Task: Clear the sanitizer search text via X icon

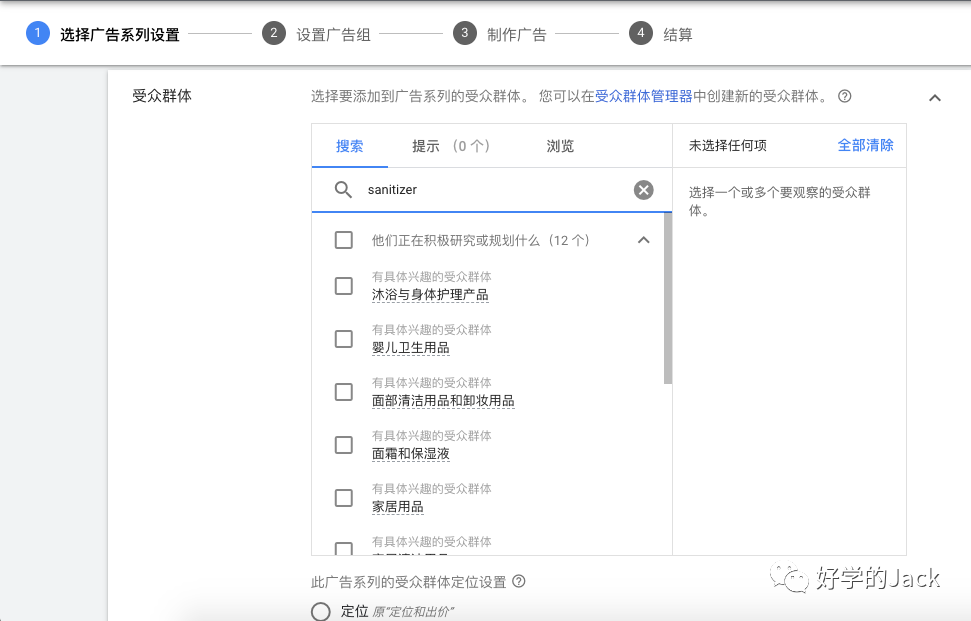Action: (x=643, y=189)
